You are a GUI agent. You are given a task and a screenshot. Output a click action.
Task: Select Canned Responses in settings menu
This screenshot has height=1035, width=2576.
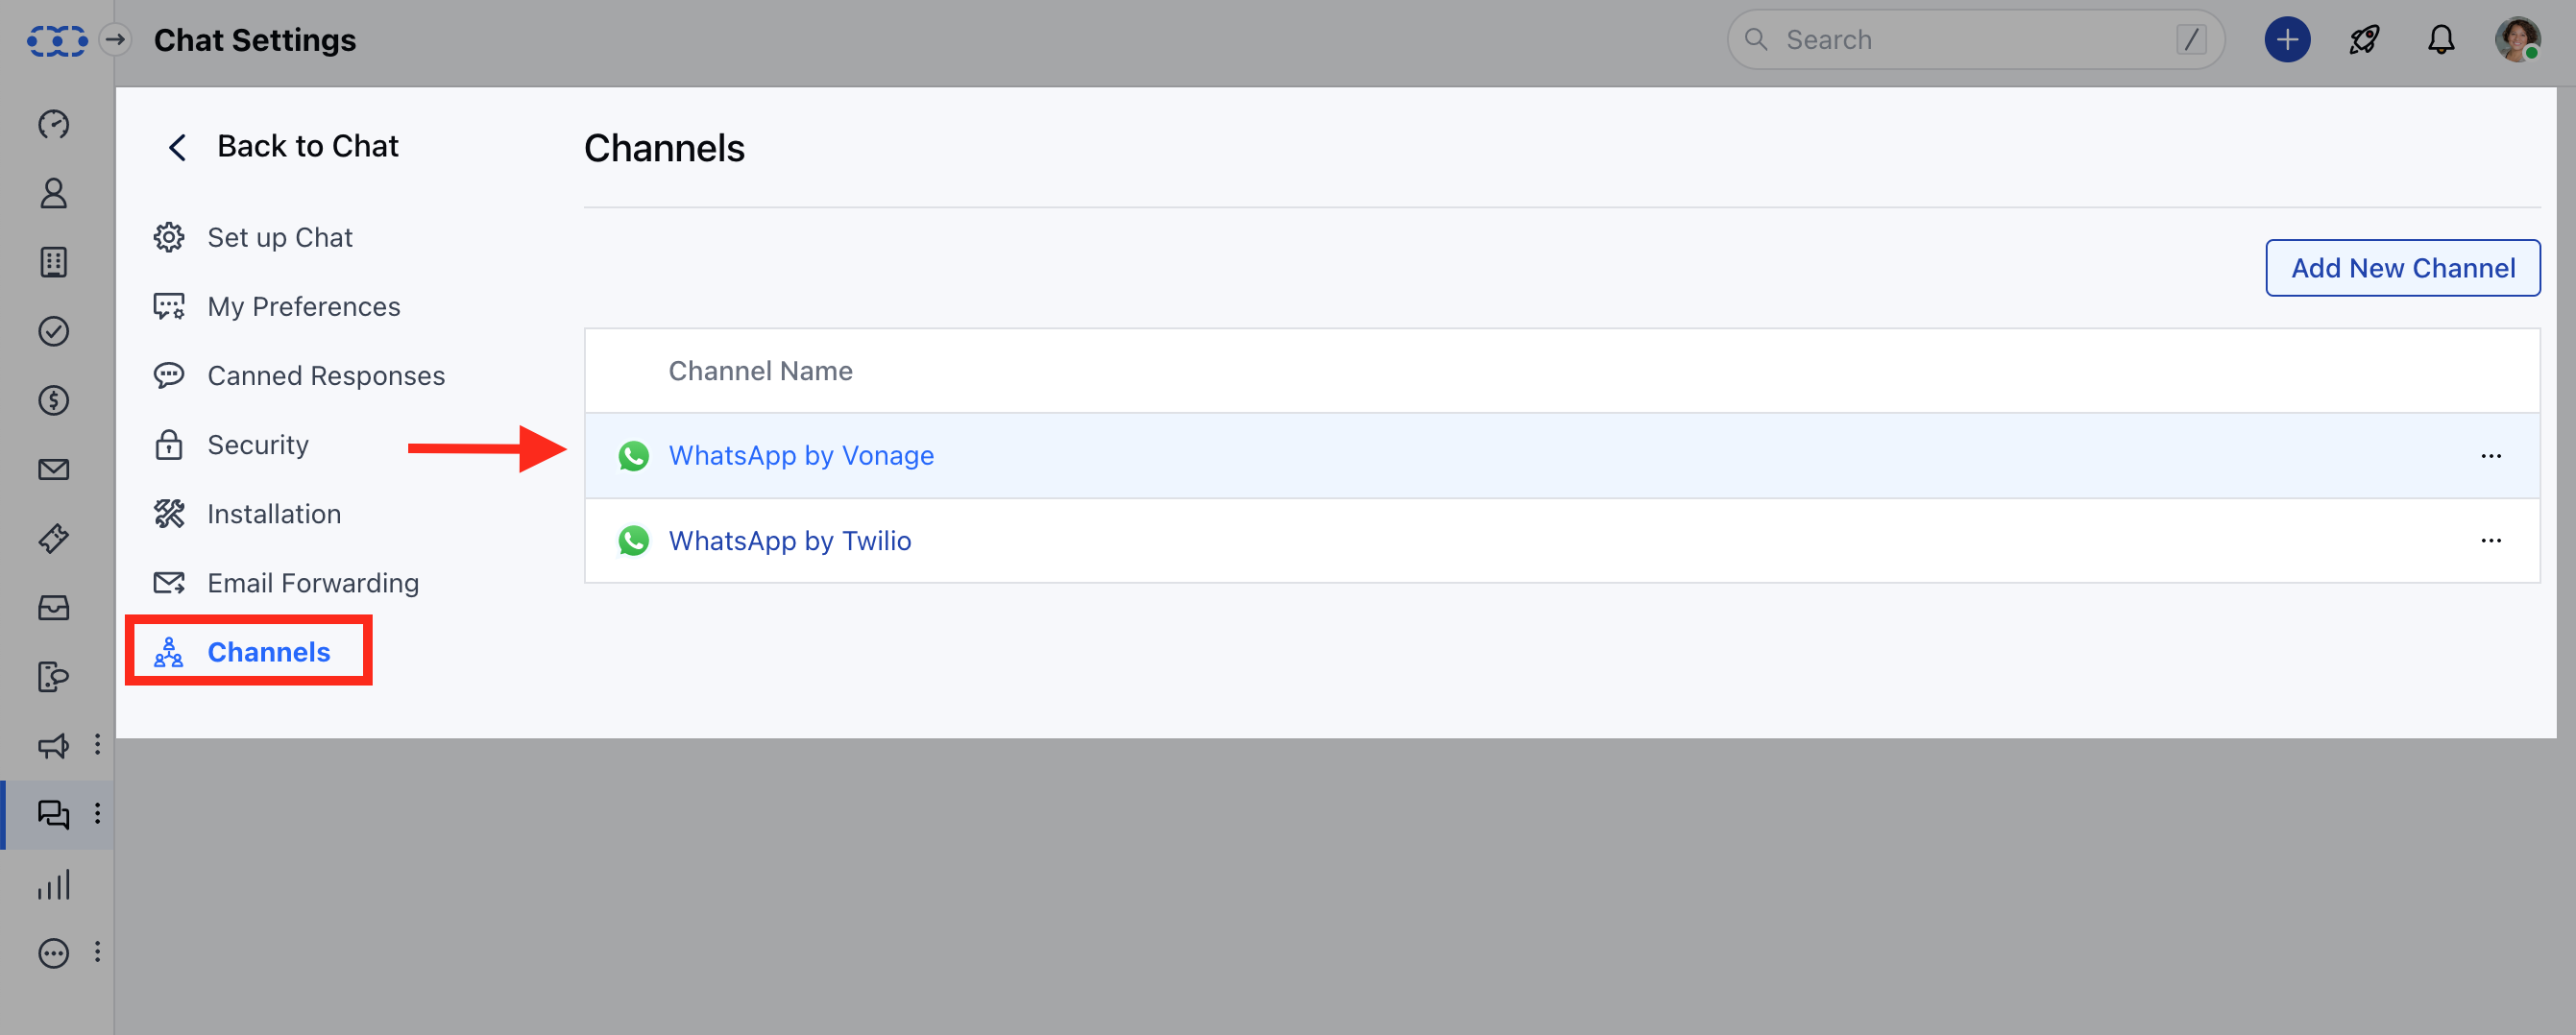pyautogui.click(x=325, y=376)
